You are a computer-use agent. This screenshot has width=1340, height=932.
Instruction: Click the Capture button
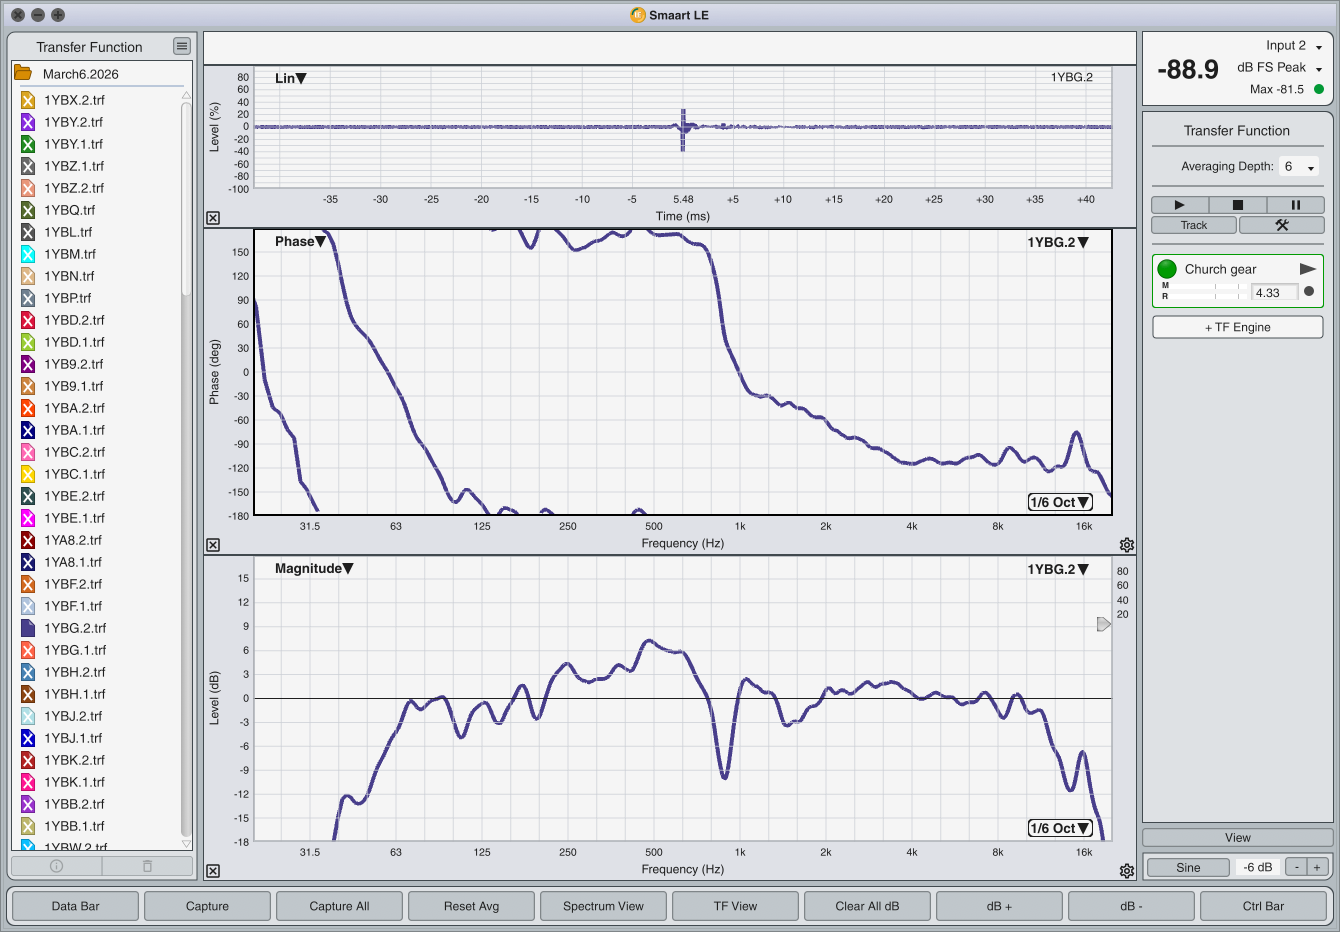208,906
